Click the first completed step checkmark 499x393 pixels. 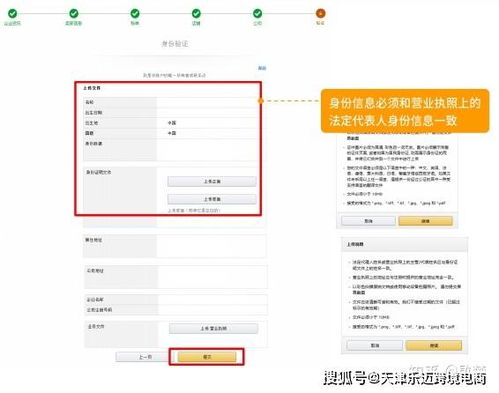[x=12, y=13]
